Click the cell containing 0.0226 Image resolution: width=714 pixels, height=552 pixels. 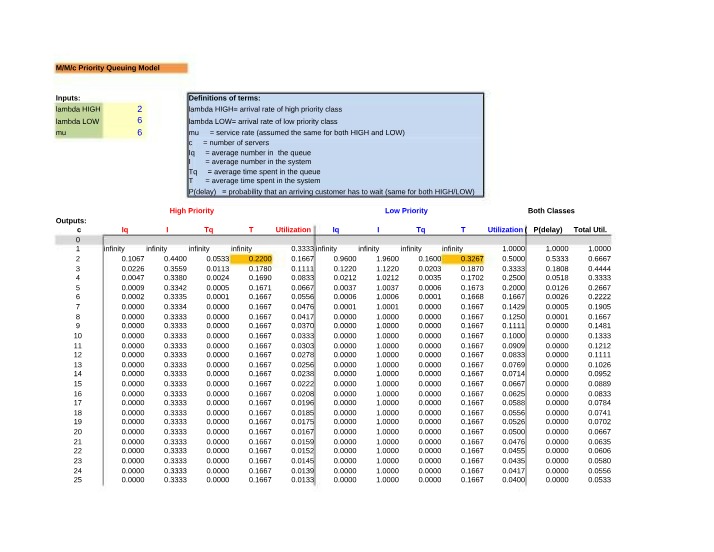(133, 269)
